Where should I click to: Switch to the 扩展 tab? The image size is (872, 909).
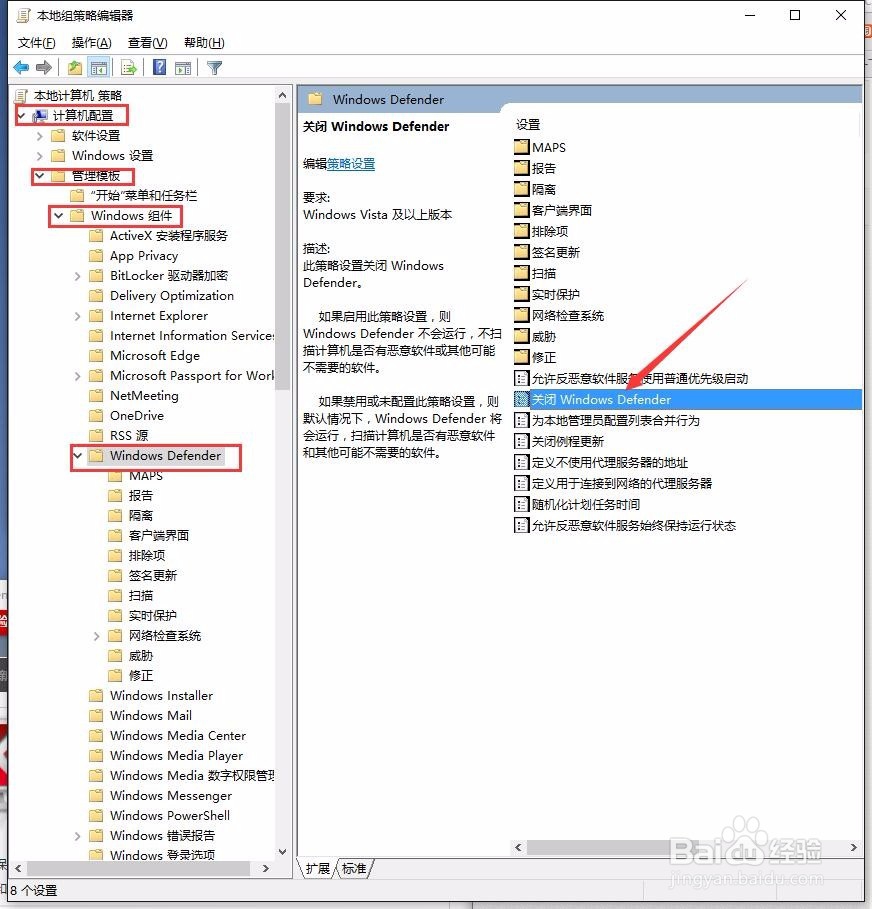click(317, 868)
